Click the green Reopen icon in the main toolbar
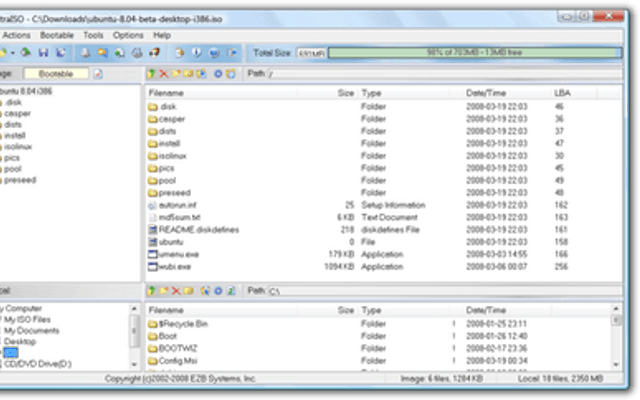The image size is (640, 400). (26, 52)
